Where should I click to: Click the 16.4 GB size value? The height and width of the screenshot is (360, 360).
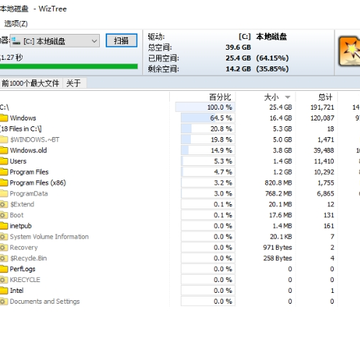click(281, 118)
